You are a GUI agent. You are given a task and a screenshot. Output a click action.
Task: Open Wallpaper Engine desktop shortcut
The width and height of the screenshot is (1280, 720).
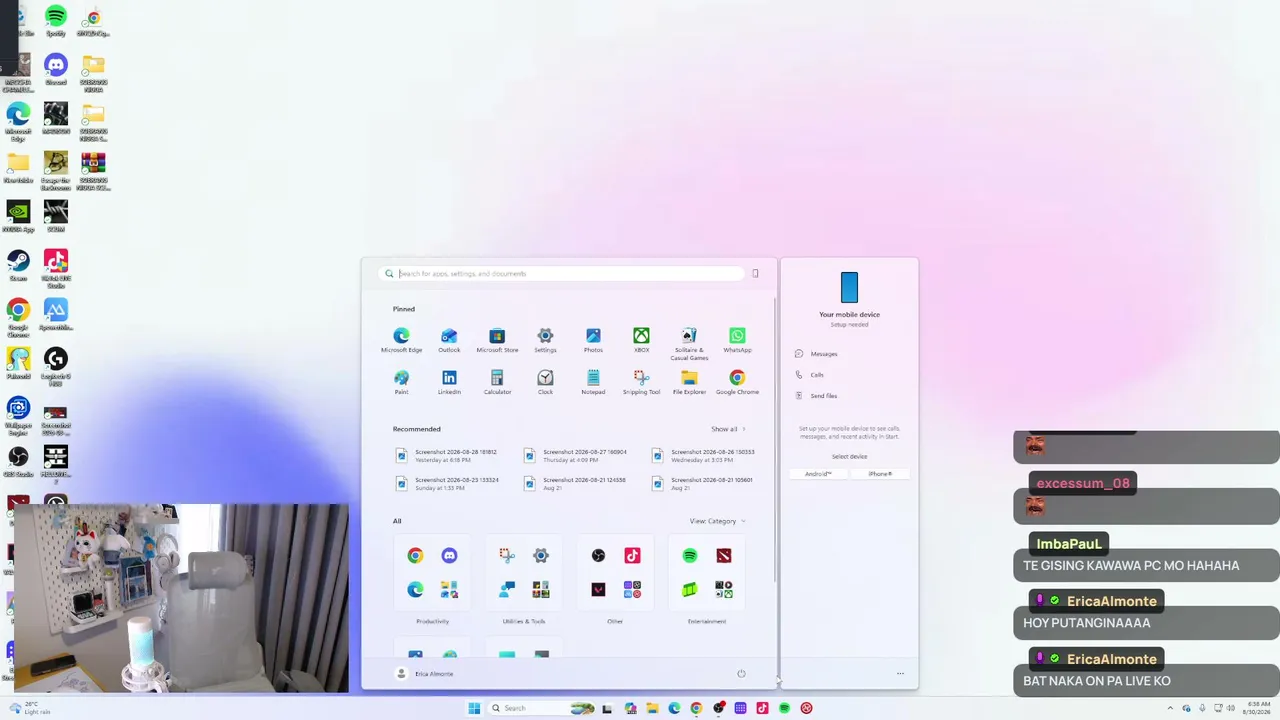18,415
